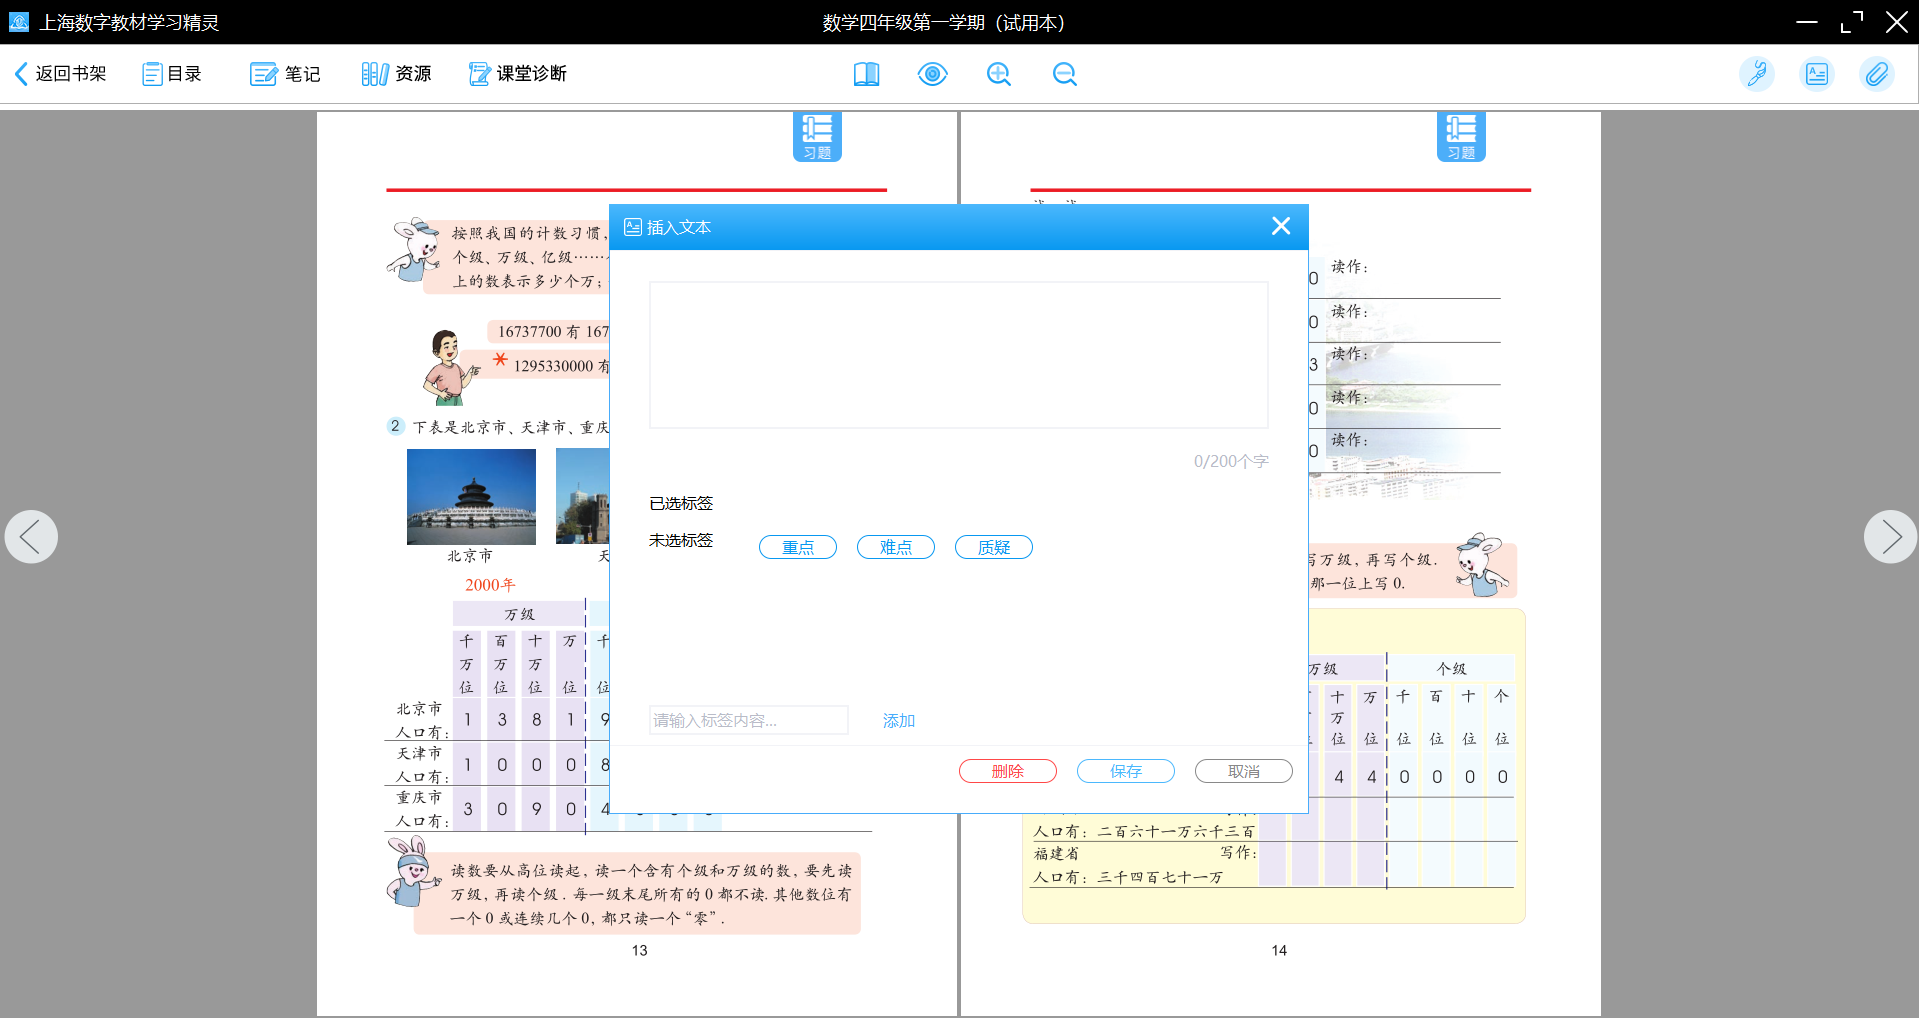Viewport: 1919px width, 1020px height.
Task: Click the 保存 save button
Action: [x=1125, y=771]
